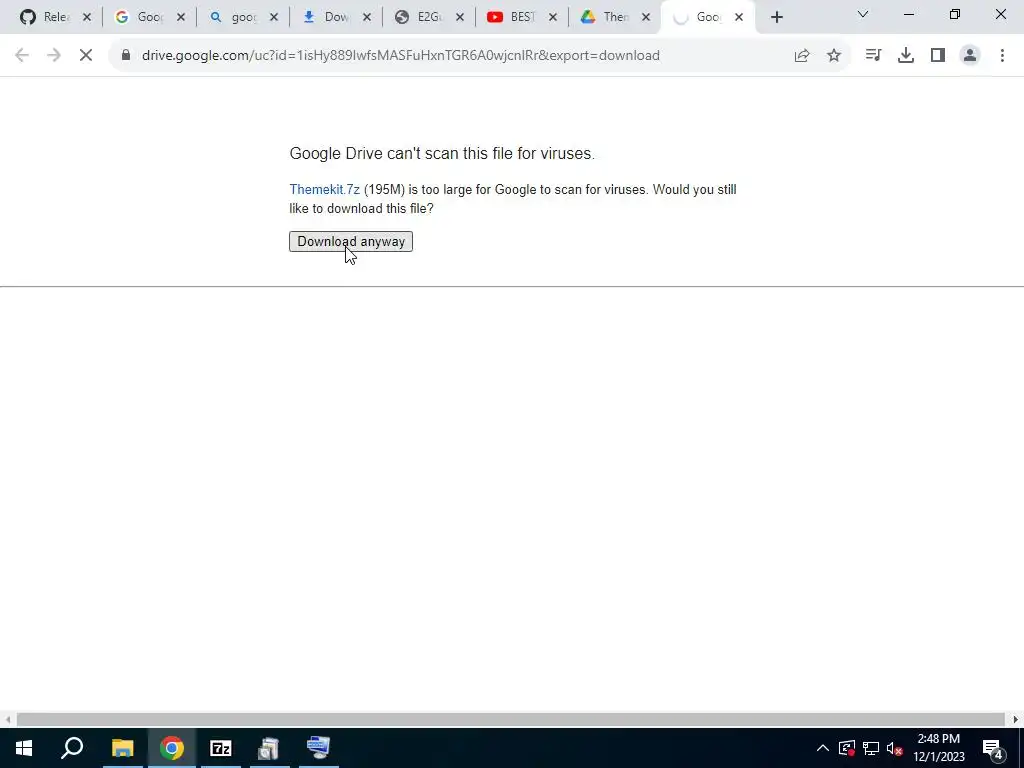Close the GitHub Releases tab
Screen dimensions: 1024x768
[x=87, y=17]
